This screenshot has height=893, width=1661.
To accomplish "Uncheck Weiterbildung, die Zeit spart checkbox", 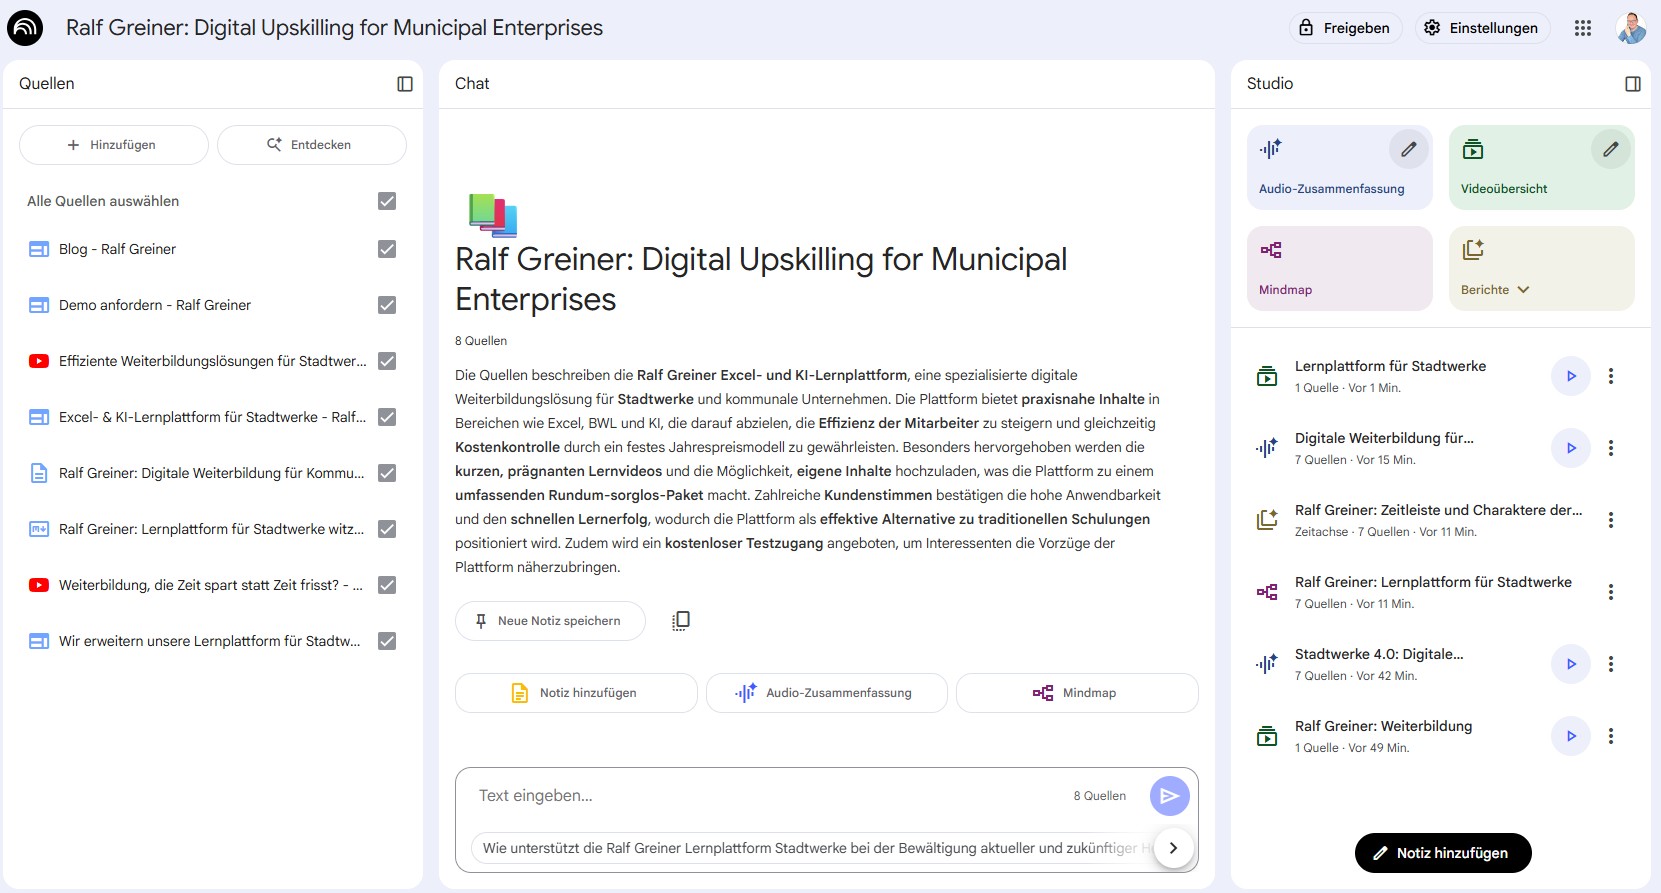I will (x=387, y=585).
